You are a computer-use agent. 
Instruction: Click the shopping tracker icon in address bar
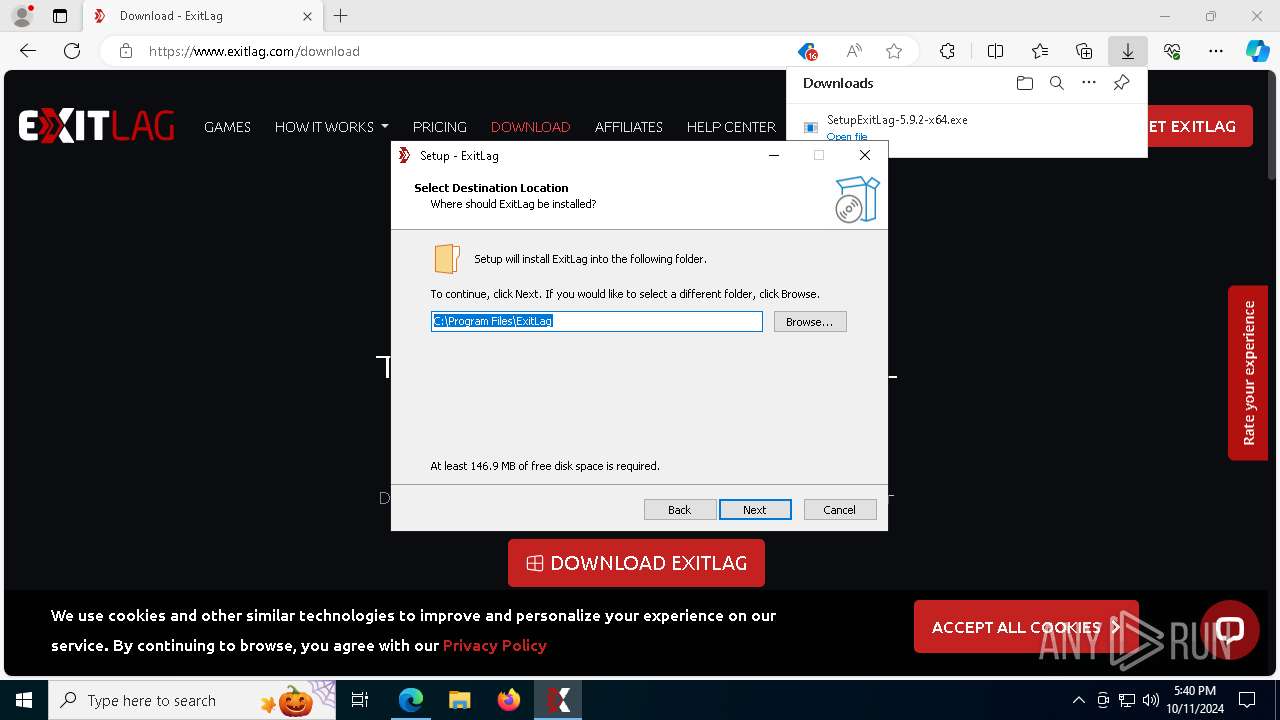pyautogui.click(x=808, y=51)
